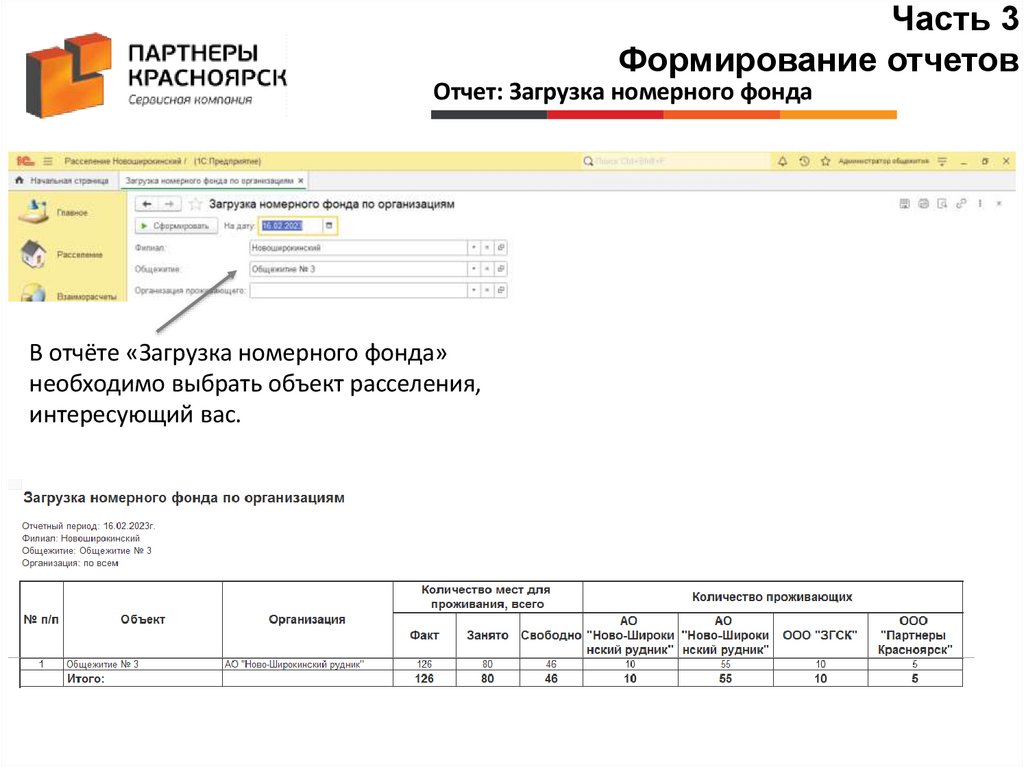Clear the Организация проживающего field

(x=487, y=290)
